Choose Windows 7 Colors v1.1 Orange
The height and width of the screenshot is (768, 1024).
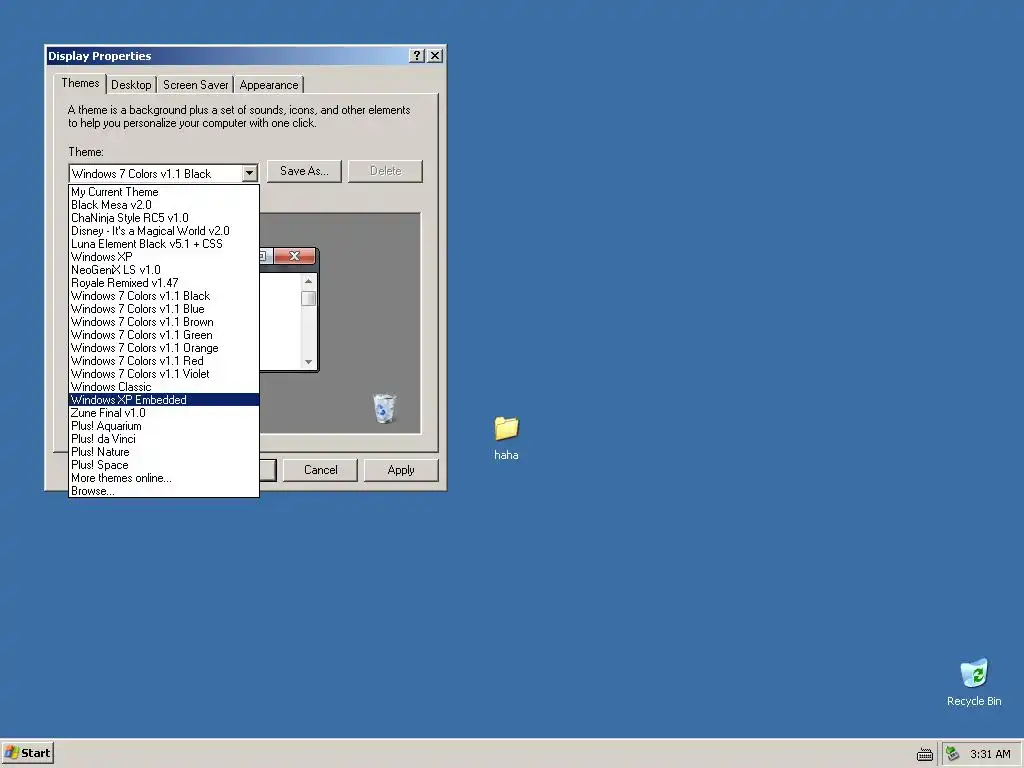coord(164,348)
